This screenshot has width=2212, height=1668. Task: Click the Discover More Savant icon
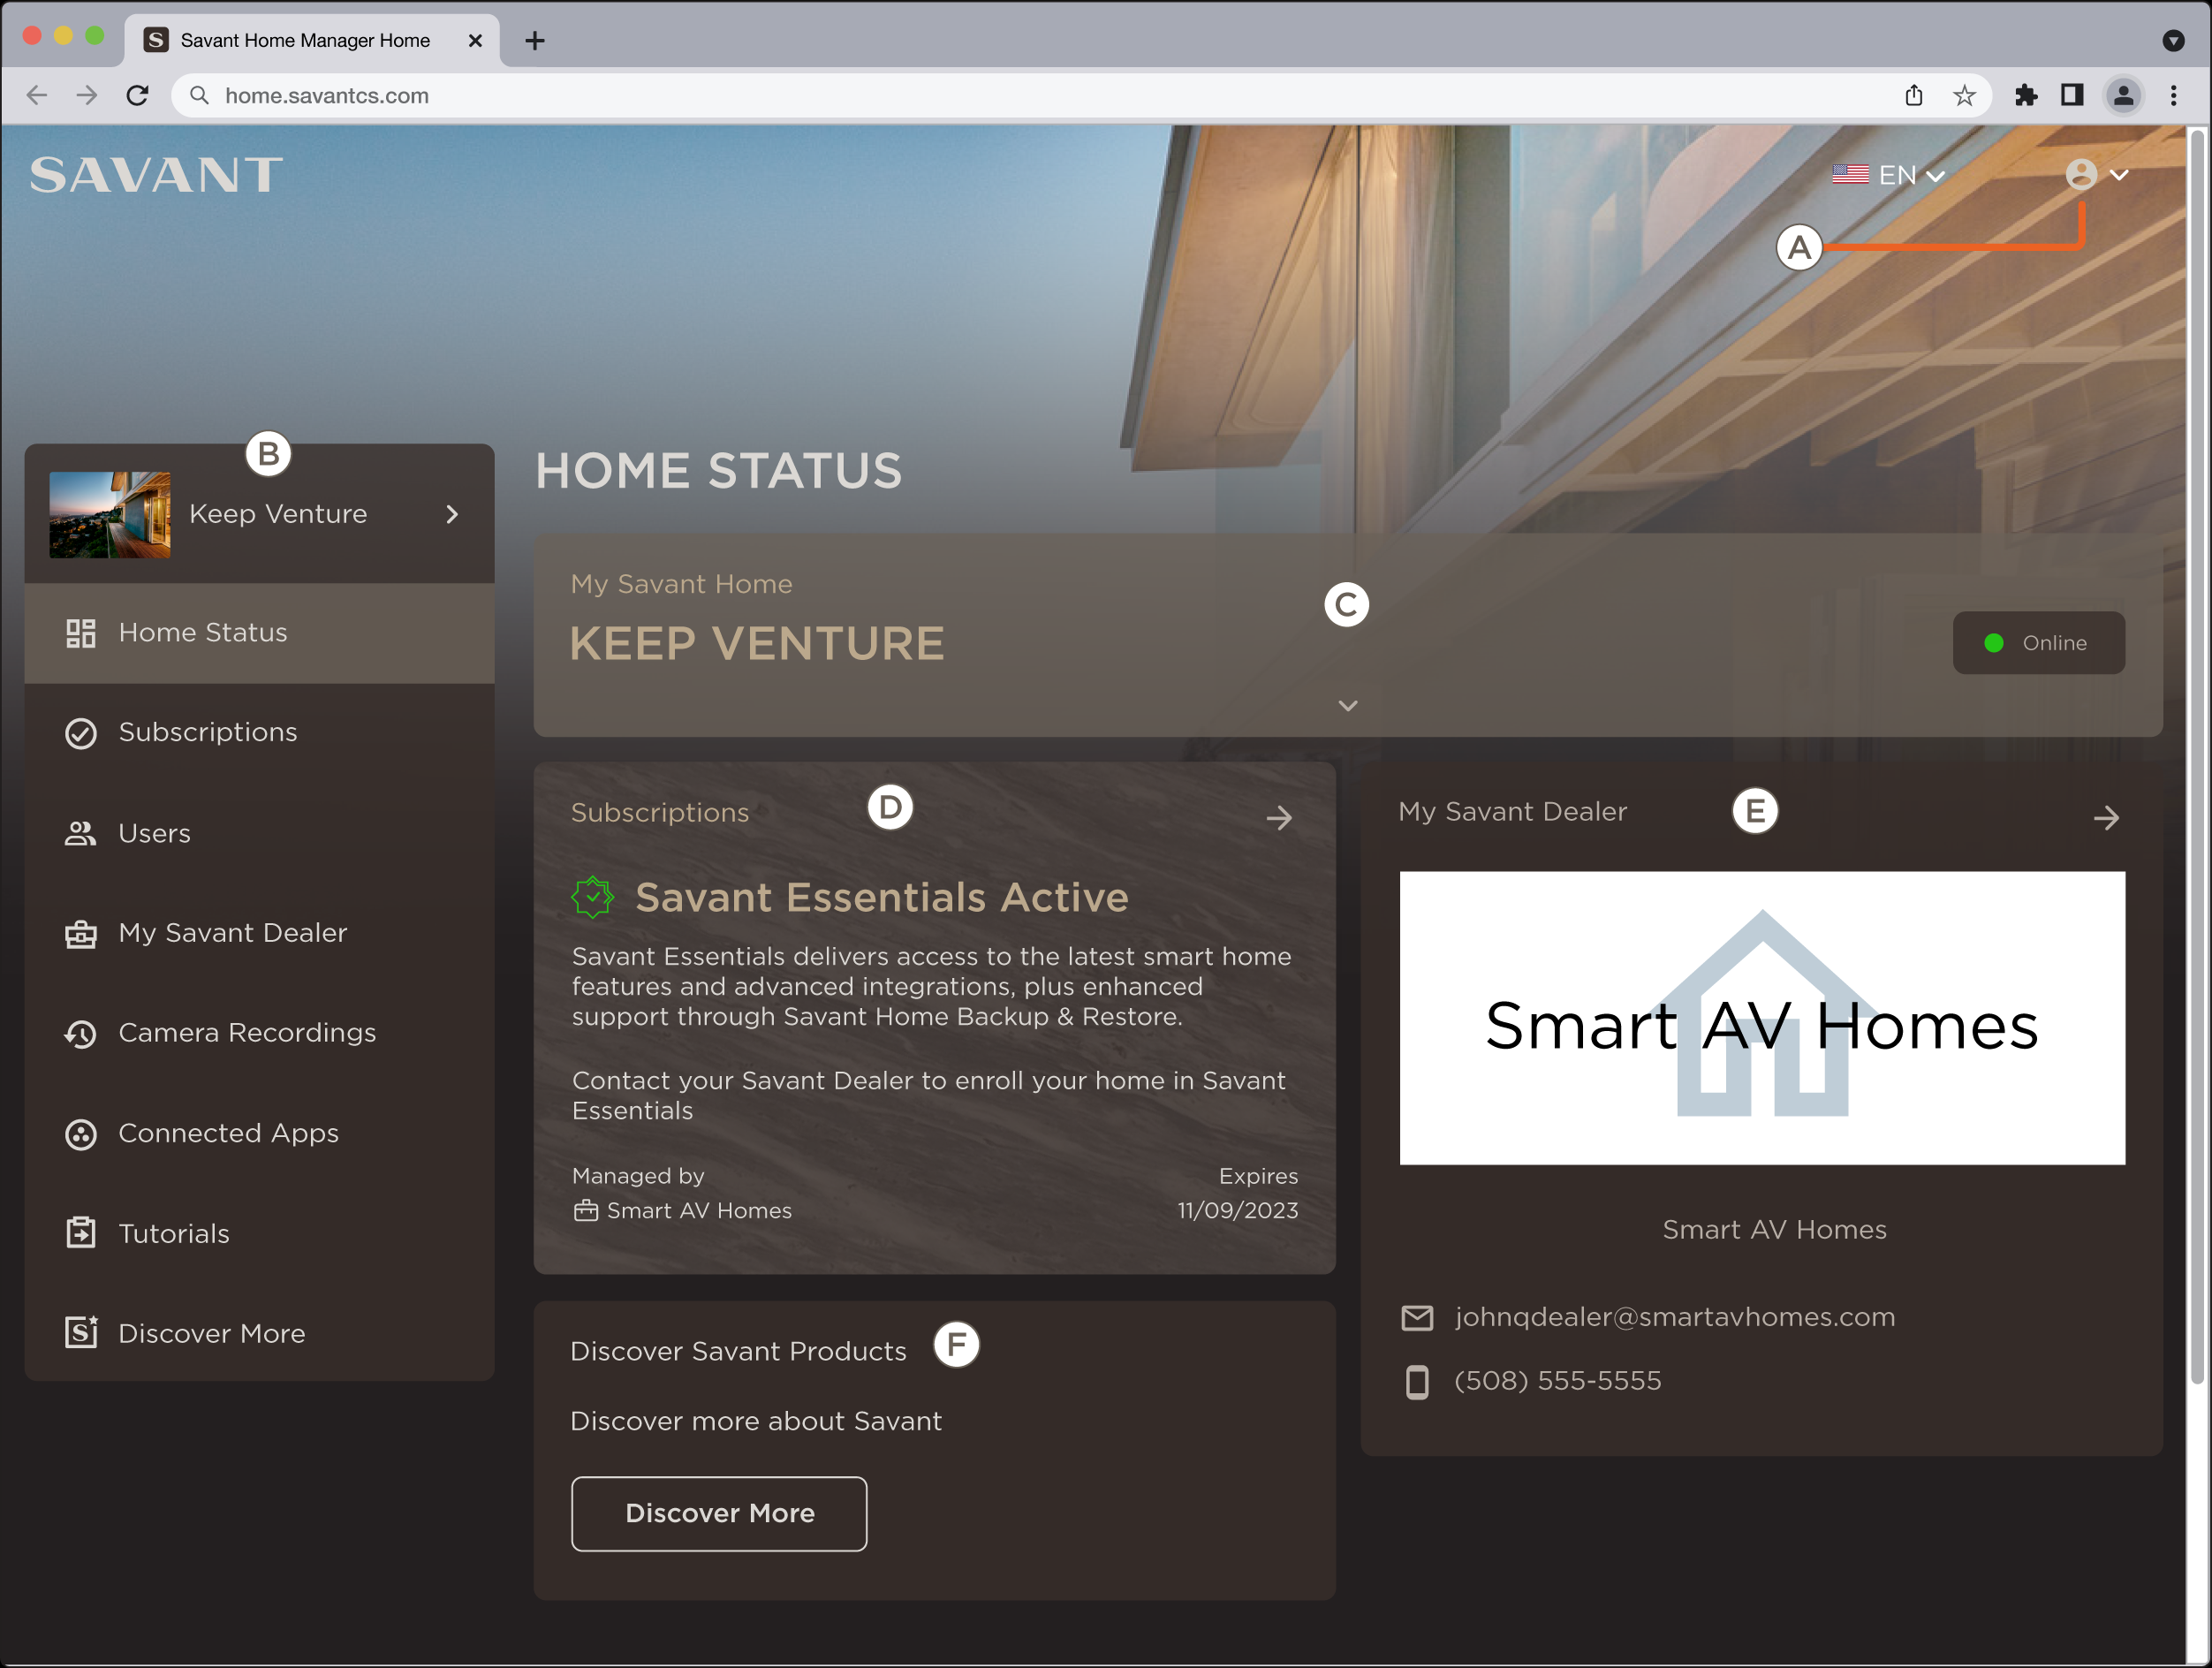80,1333
